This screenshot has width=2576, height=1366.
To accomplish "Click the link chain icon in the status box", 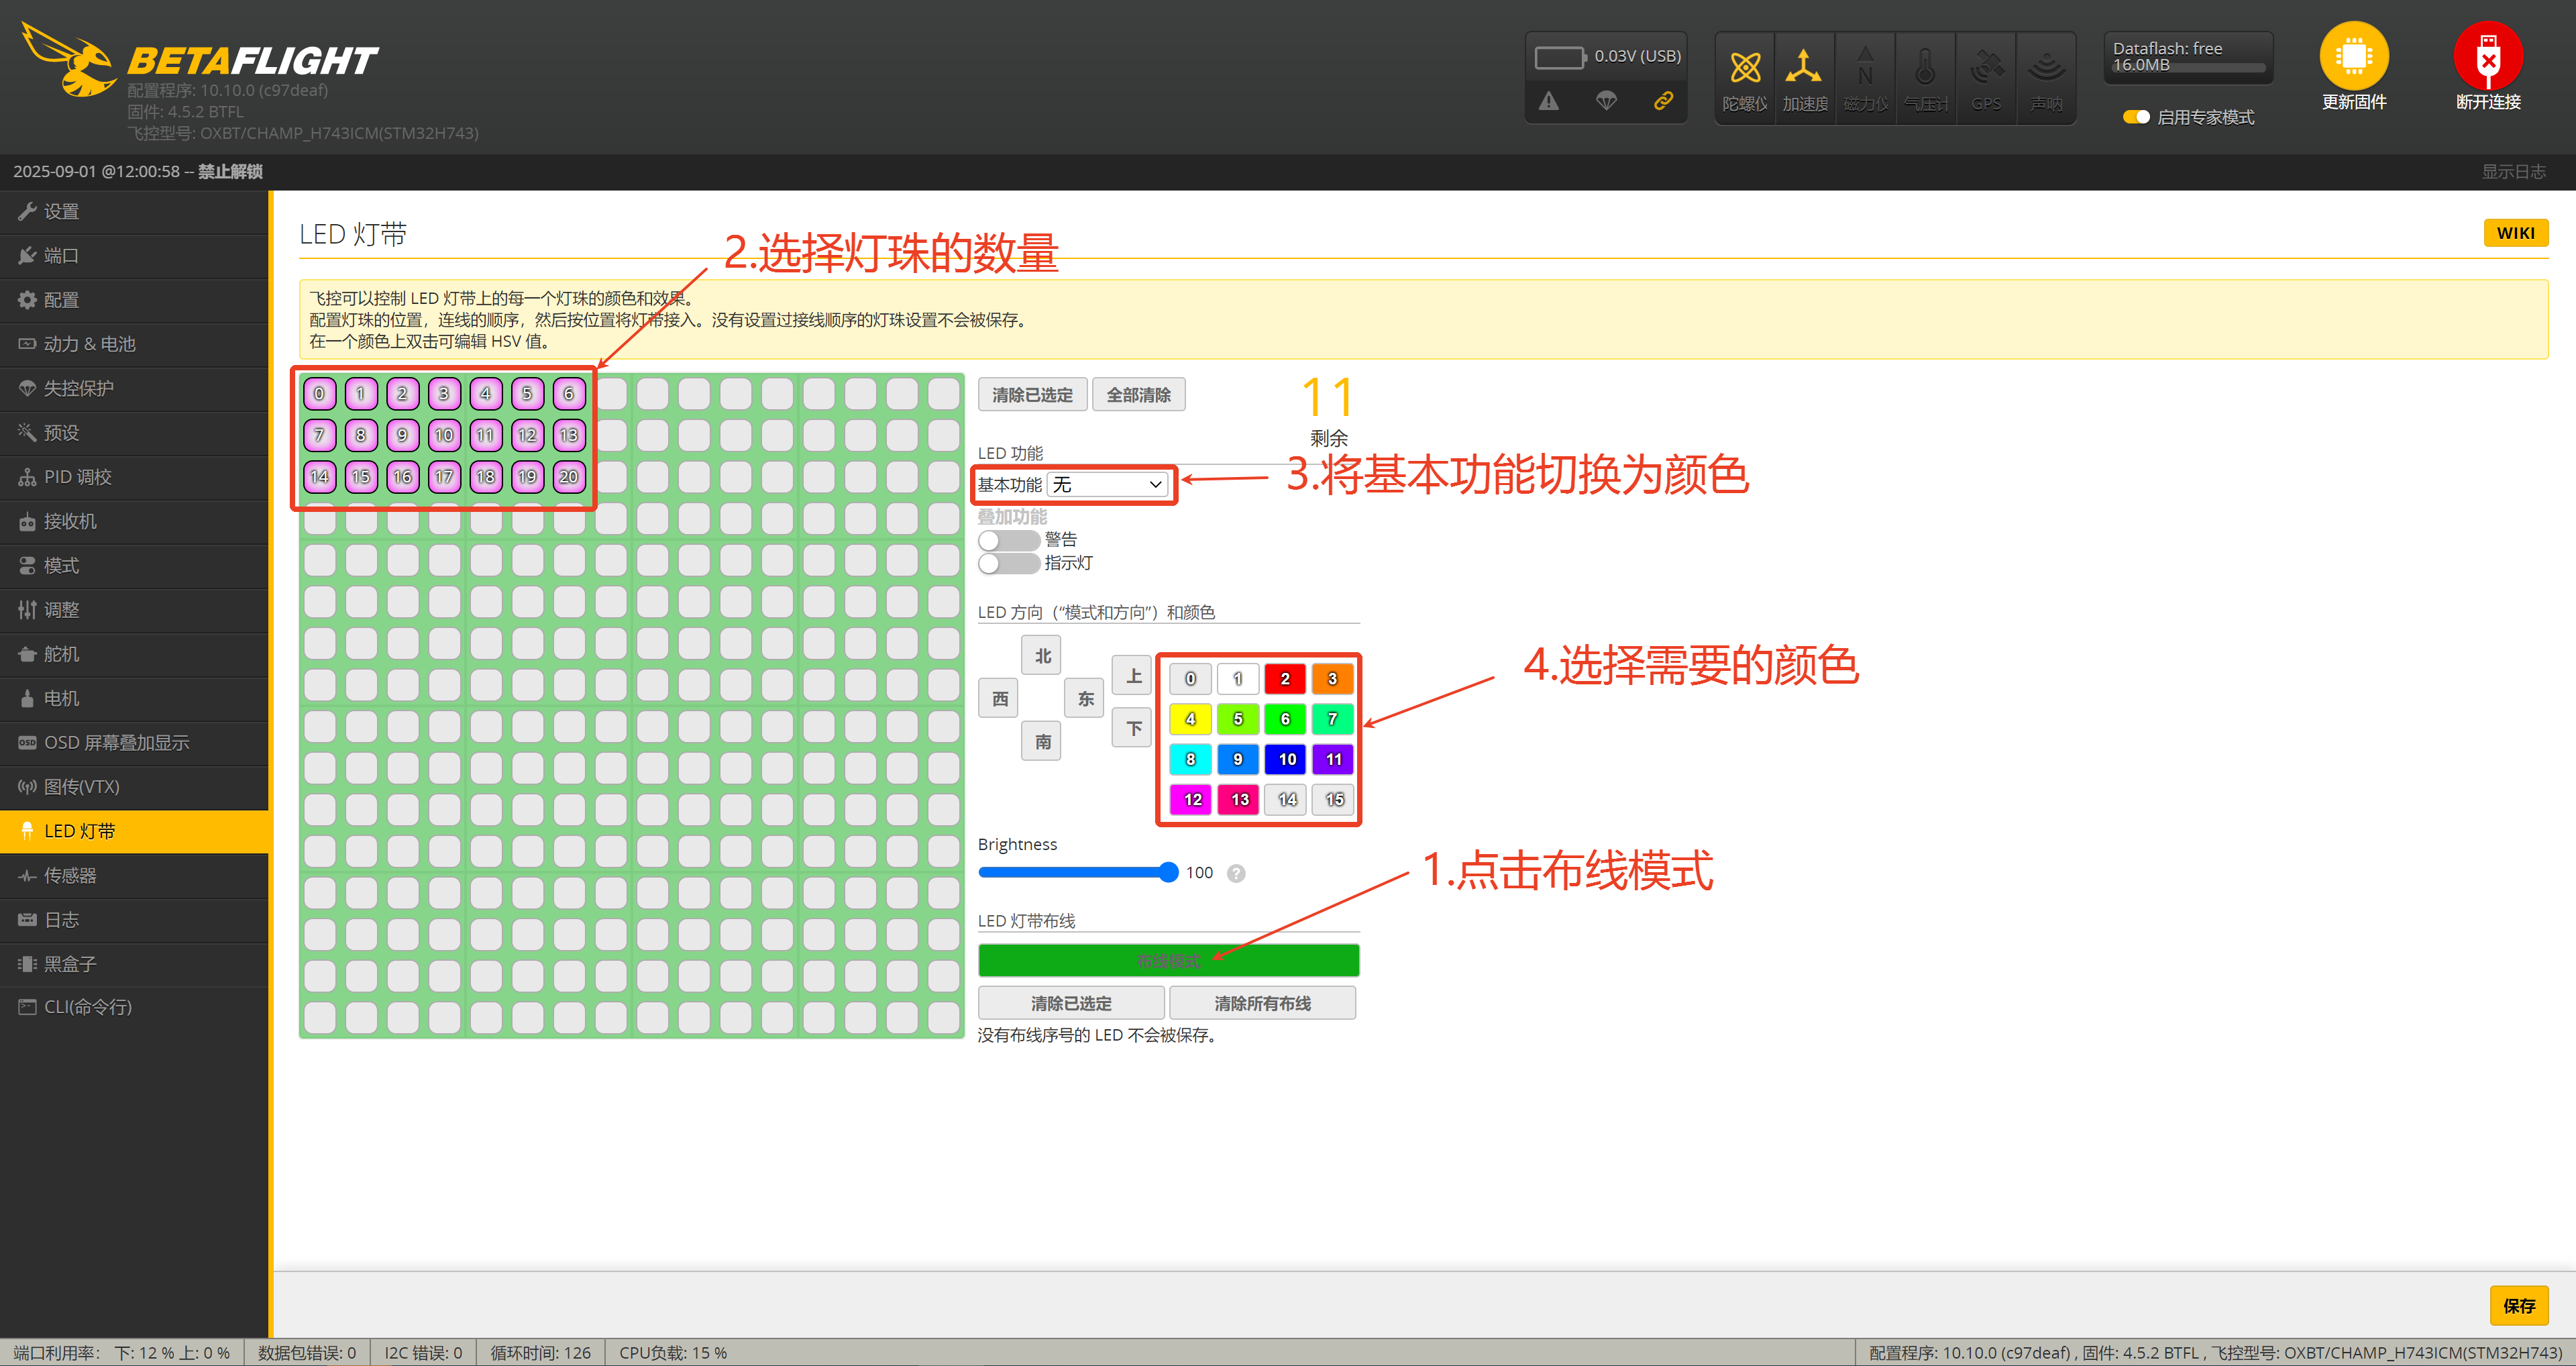I will [1663, 101].
